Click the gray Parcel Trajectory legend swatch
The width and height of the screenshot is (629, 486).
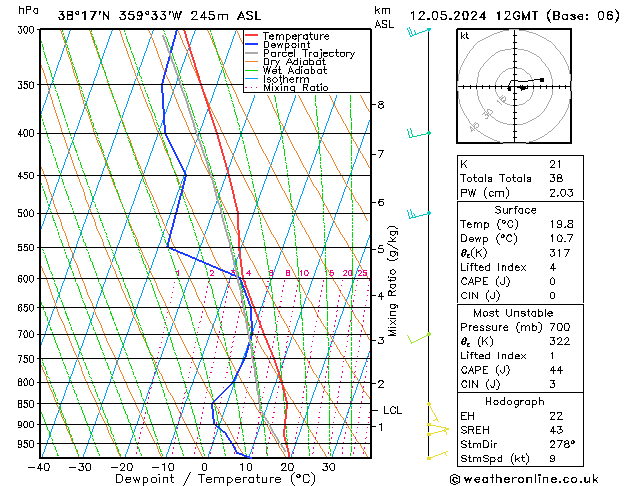pyautogui.click(x=252, y=53)
